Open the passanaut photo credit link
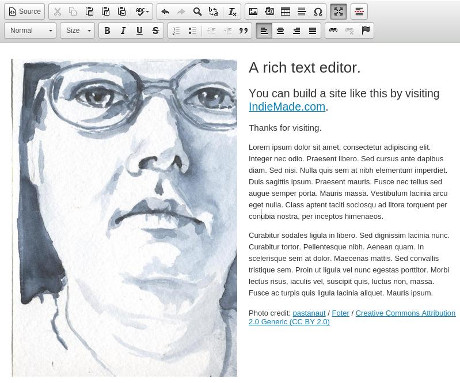The width and height of the screenshot is (460, 383). pyautogui.click(x=309, y=313)
